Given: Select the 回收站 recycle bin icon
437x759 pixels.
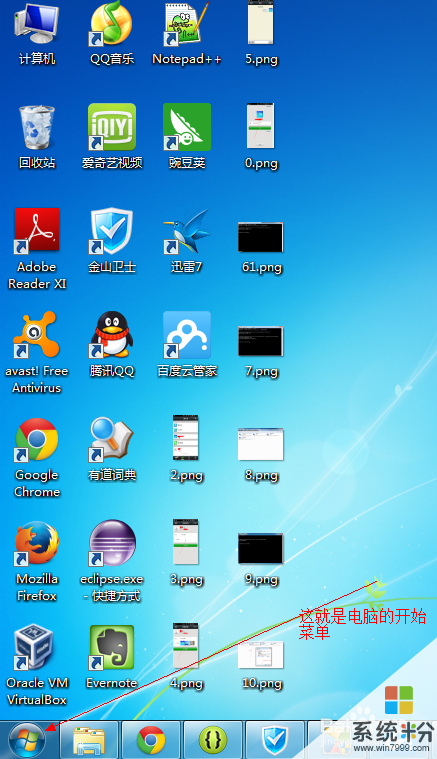Looking at the screenshot, I should coord(37,128).
